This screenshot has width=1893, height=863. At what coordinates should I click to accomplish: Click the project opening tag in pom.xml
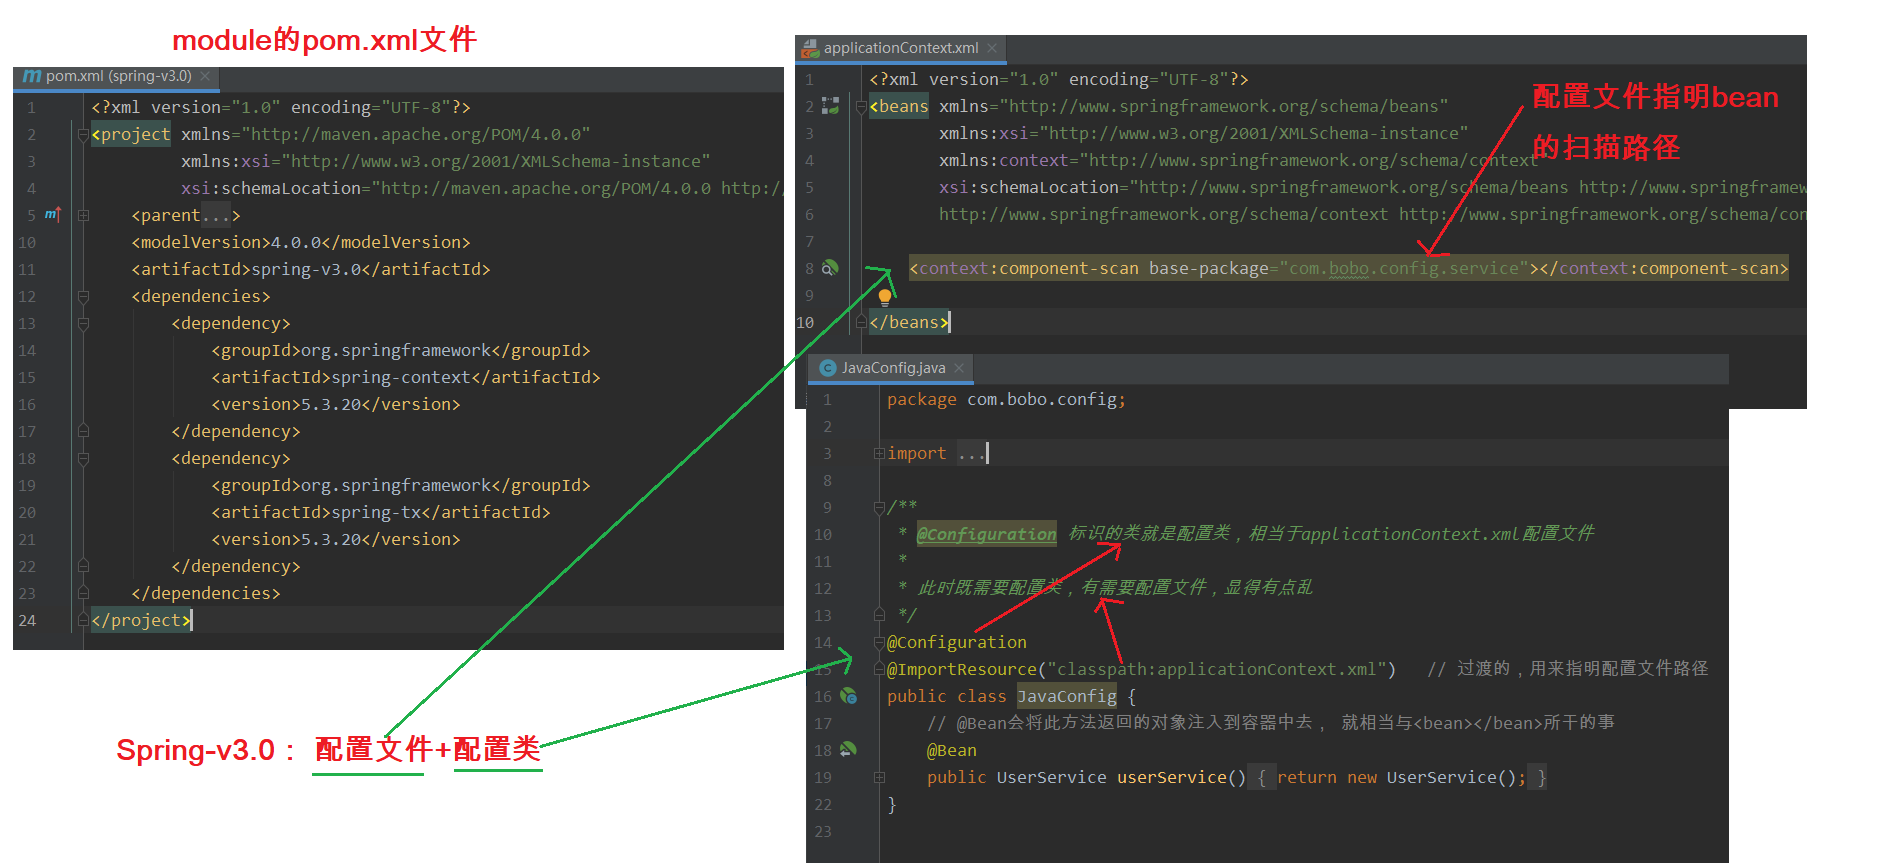tap(131, 134)
